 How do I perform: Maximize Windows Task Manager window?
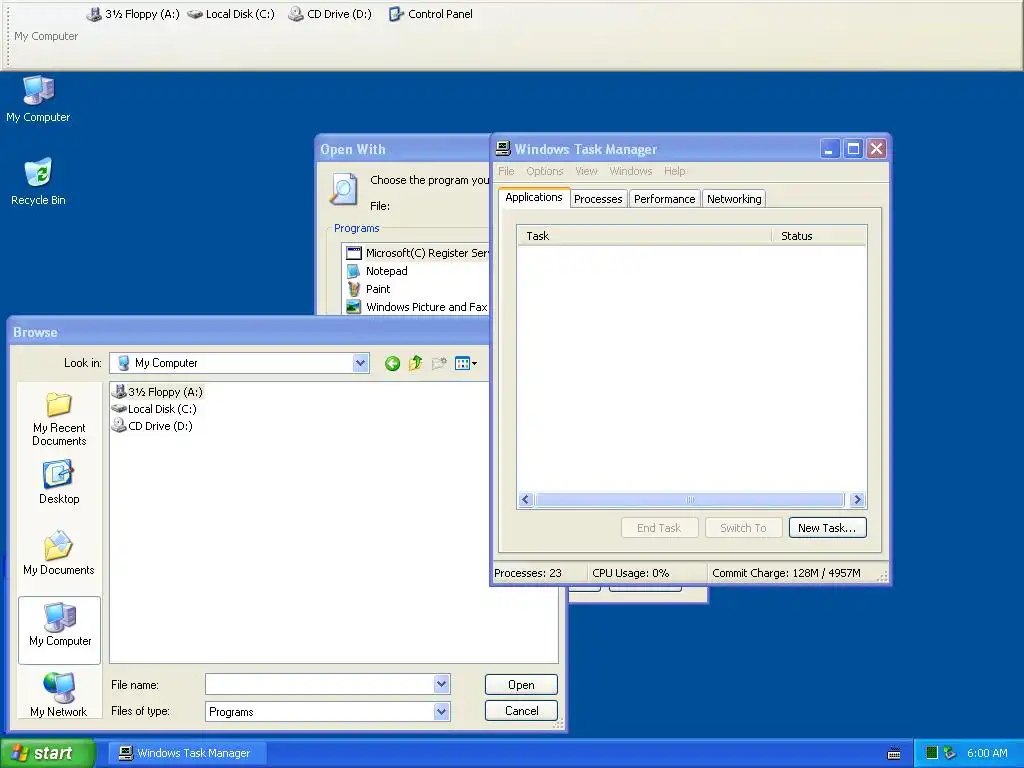(x=853, y=150)
